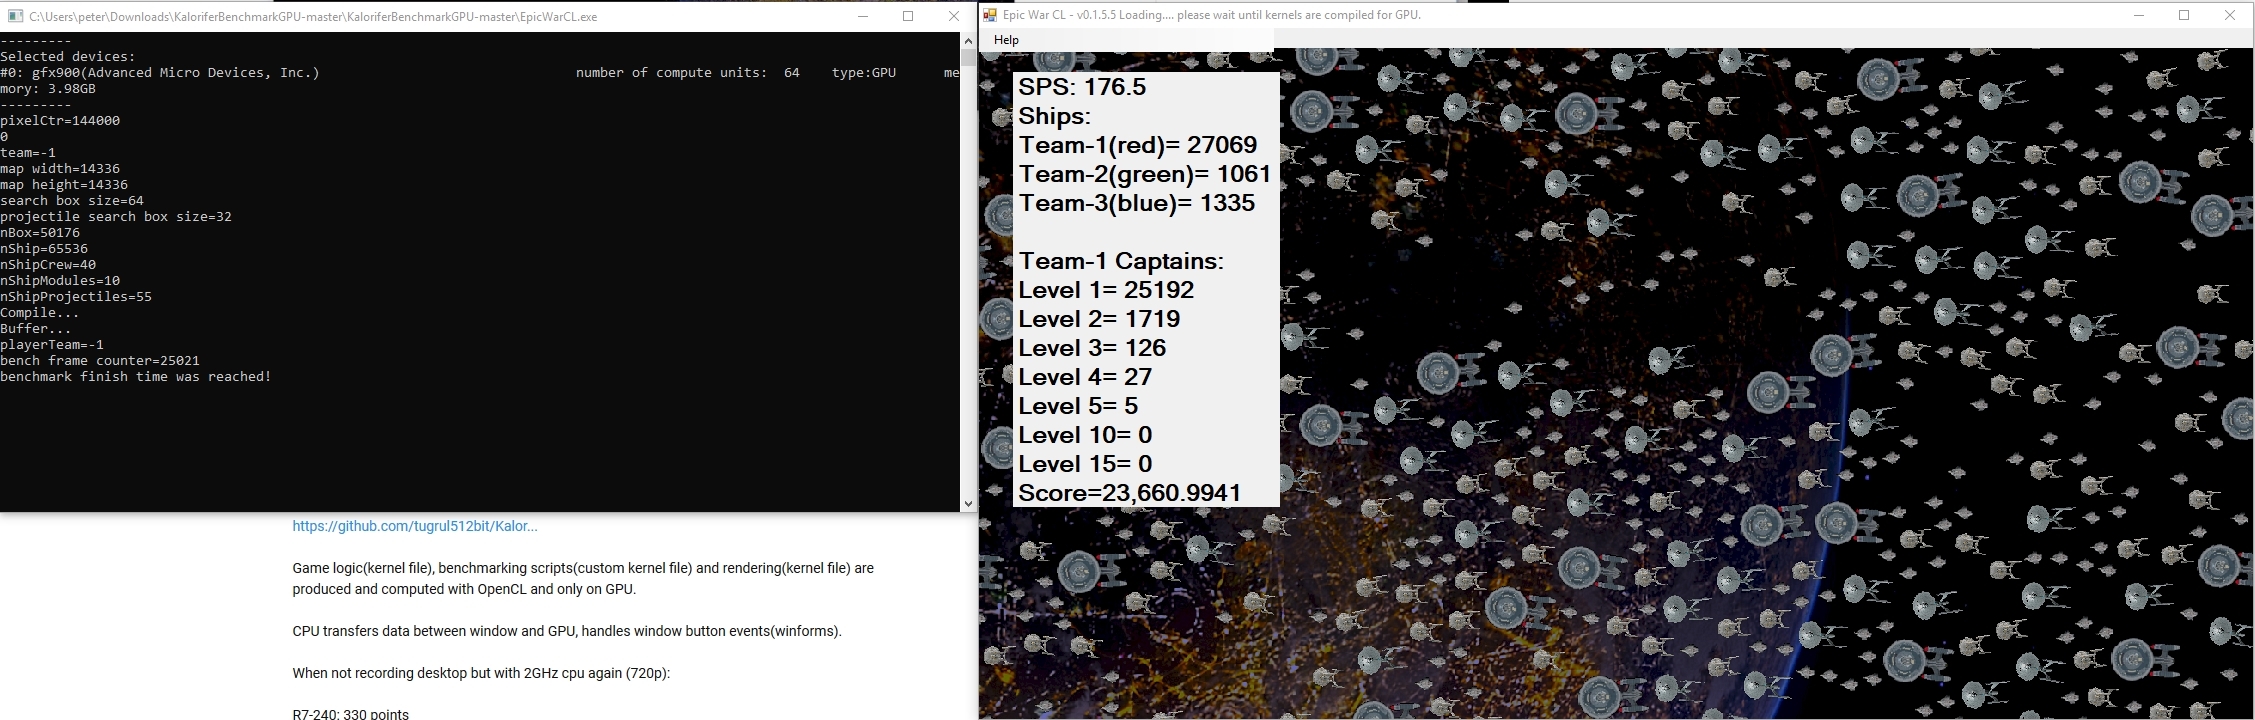Screen dimensions: 2255x720
Task: Click the console line 'nShip=65536'
Action: (x=44, y=249)
